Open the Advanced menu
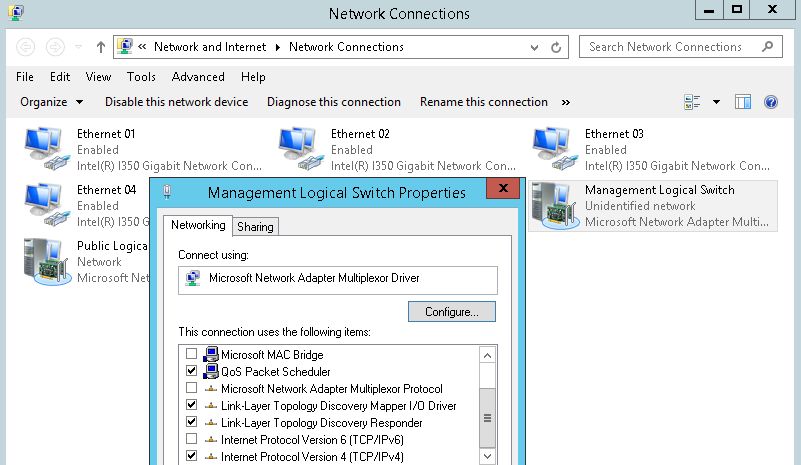The height and width of the screenshot is (465, 801). [198, 77]
